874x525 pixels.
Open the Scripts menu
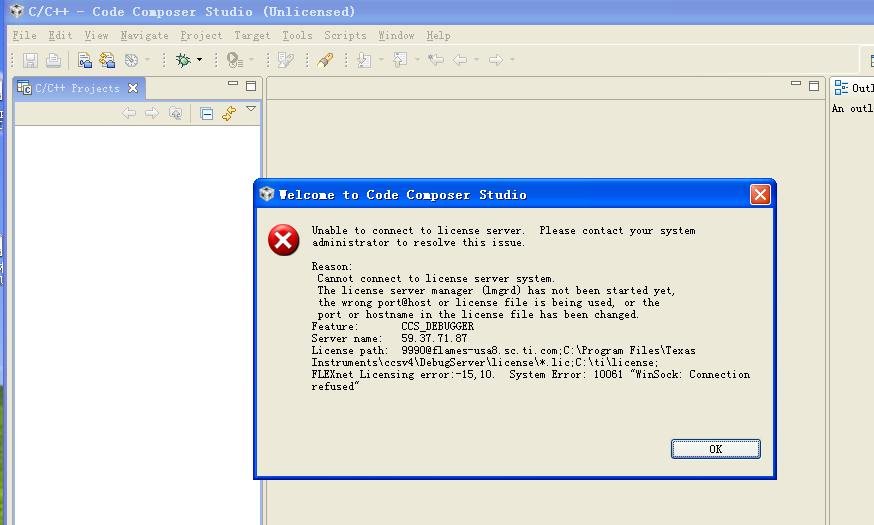[x=346, y=36]
